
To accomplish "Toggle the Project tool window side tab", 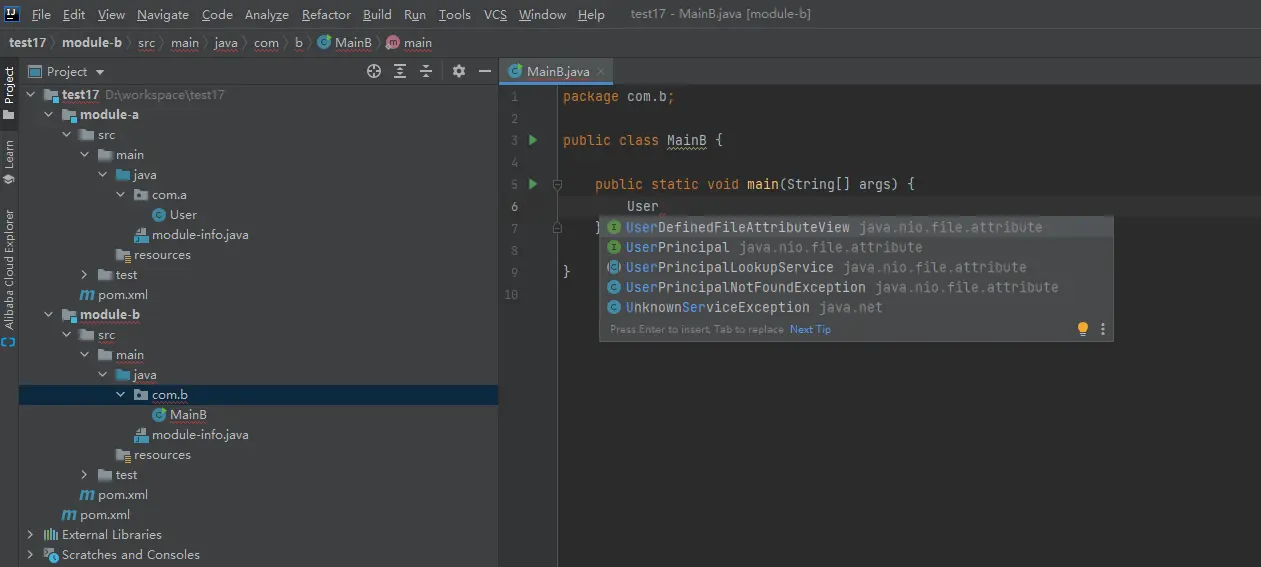I will point(9,87).
